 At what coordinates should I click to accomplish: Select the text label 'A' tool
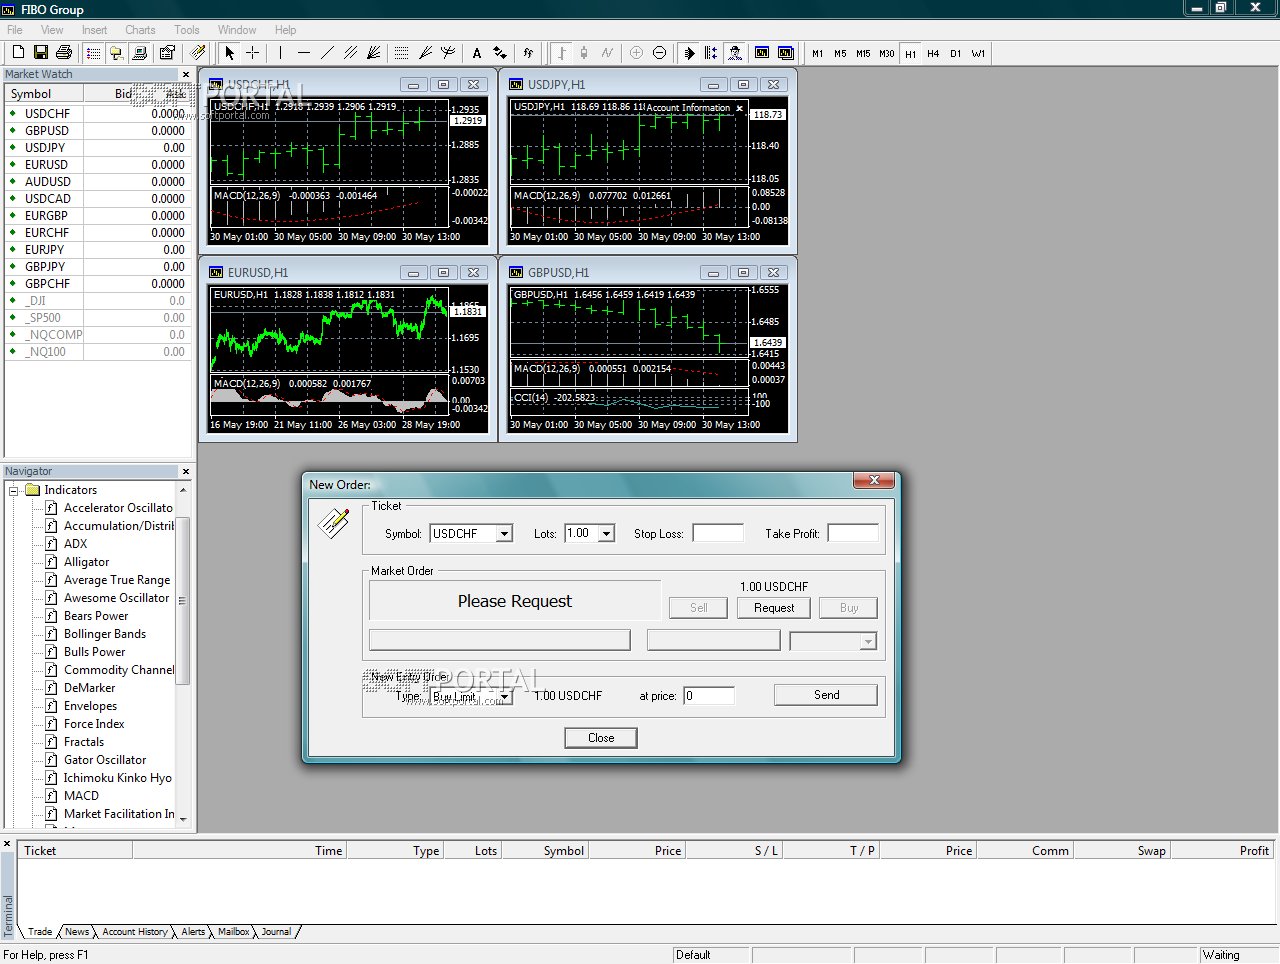(x=477, y=53)
